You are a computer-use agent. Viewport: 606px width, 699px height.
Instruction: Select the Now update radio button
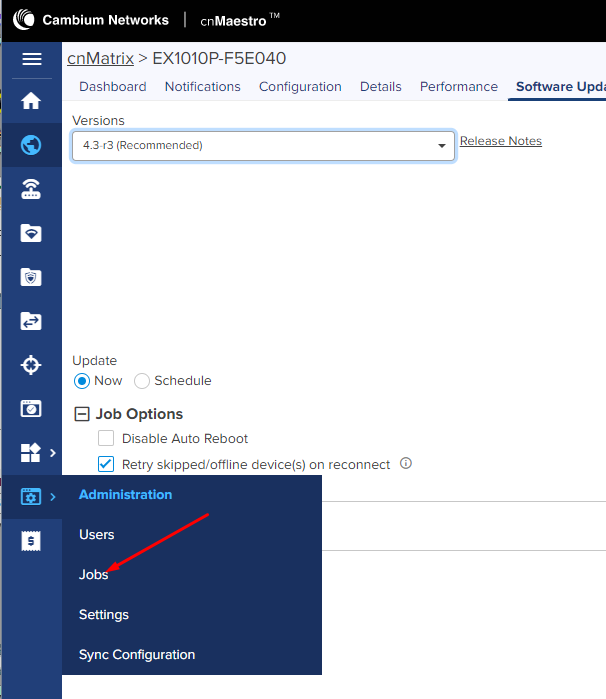tap(82, 381)
